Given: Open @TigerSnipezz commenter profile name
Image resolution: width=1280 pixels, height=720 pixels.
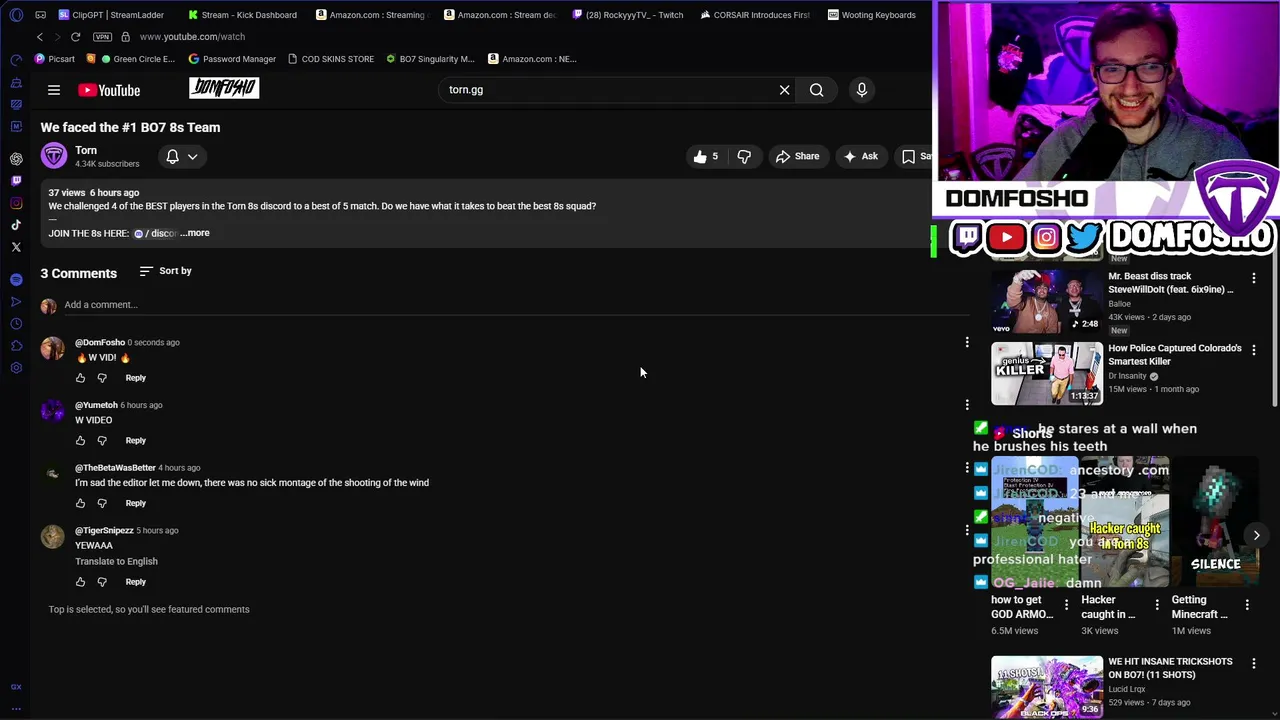Looking at the screenshot, I should (x=104, y=530).
